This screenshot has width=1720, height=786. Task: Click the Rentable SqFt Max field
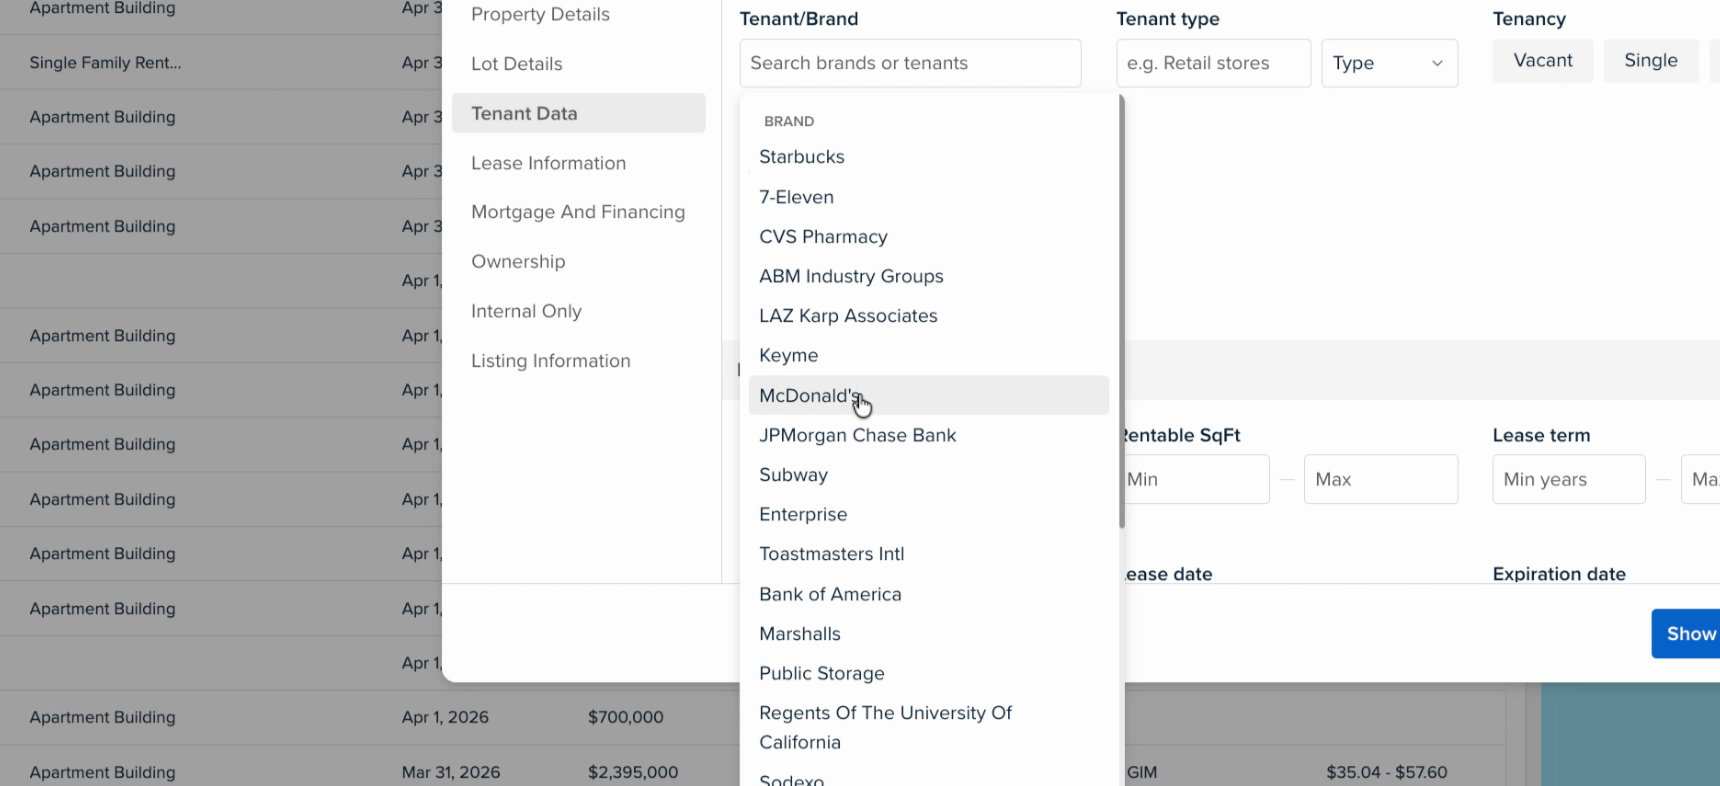point(1380,480)
